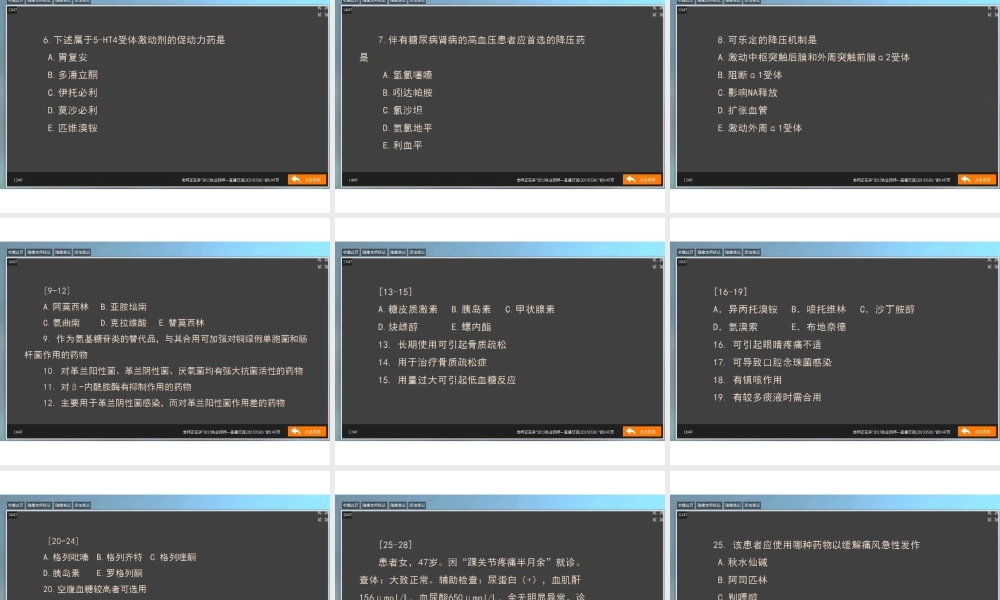This screenshot has height=600, width=1000.
Task: Expand [13-15] slide using fullscreen corner icon
Action: [x=658, y=263]
